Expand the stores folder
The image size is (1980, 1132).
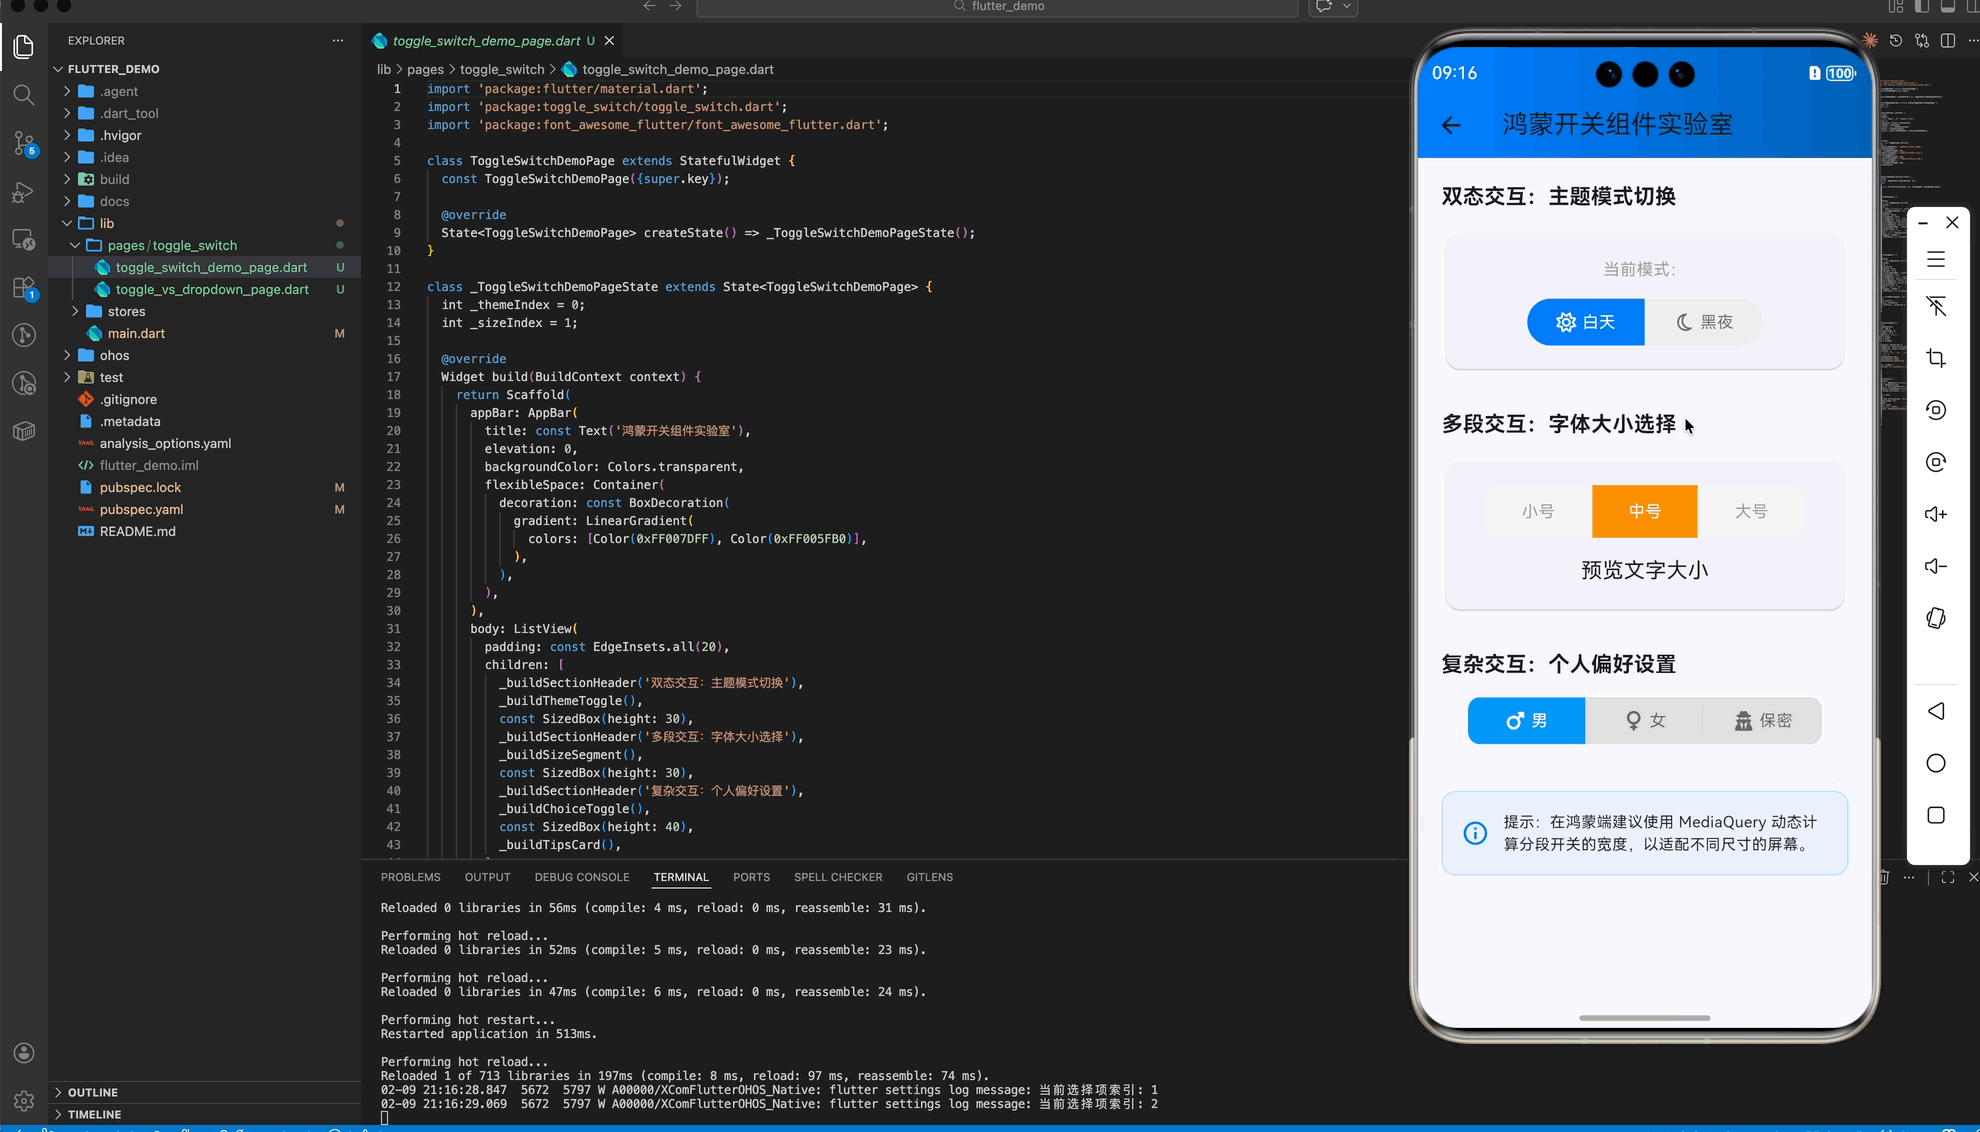[x=126, y=311]
